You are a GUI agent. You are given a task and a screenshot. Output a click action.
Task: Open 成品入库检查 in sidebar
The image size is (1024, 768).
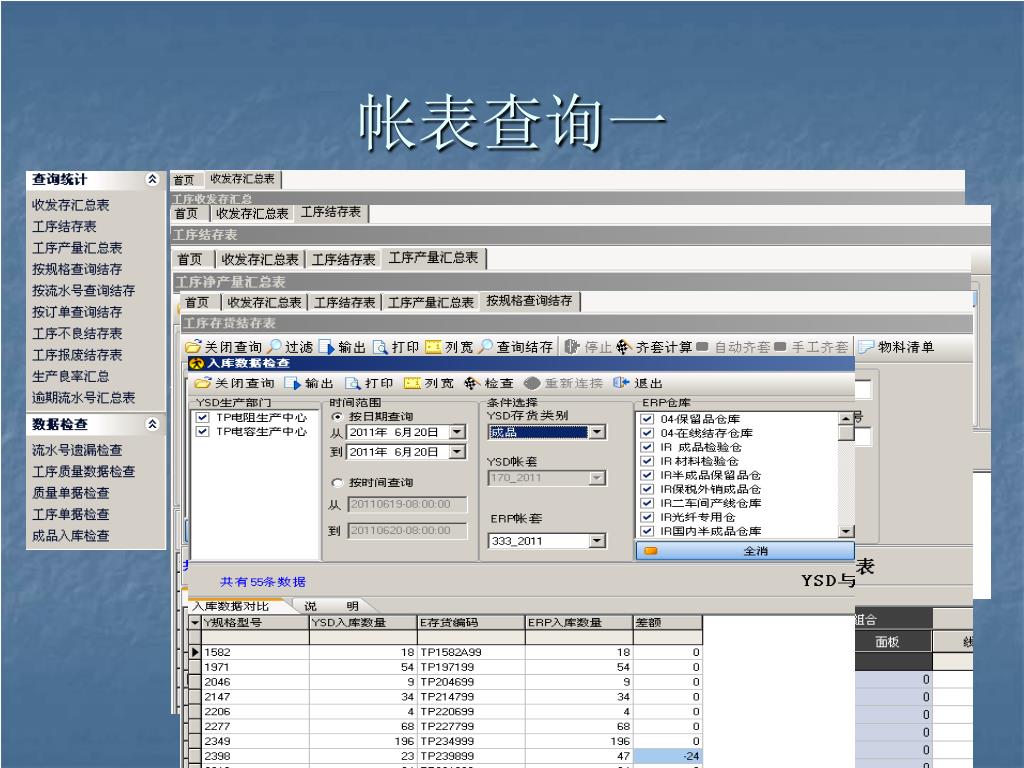pos(71,536)
